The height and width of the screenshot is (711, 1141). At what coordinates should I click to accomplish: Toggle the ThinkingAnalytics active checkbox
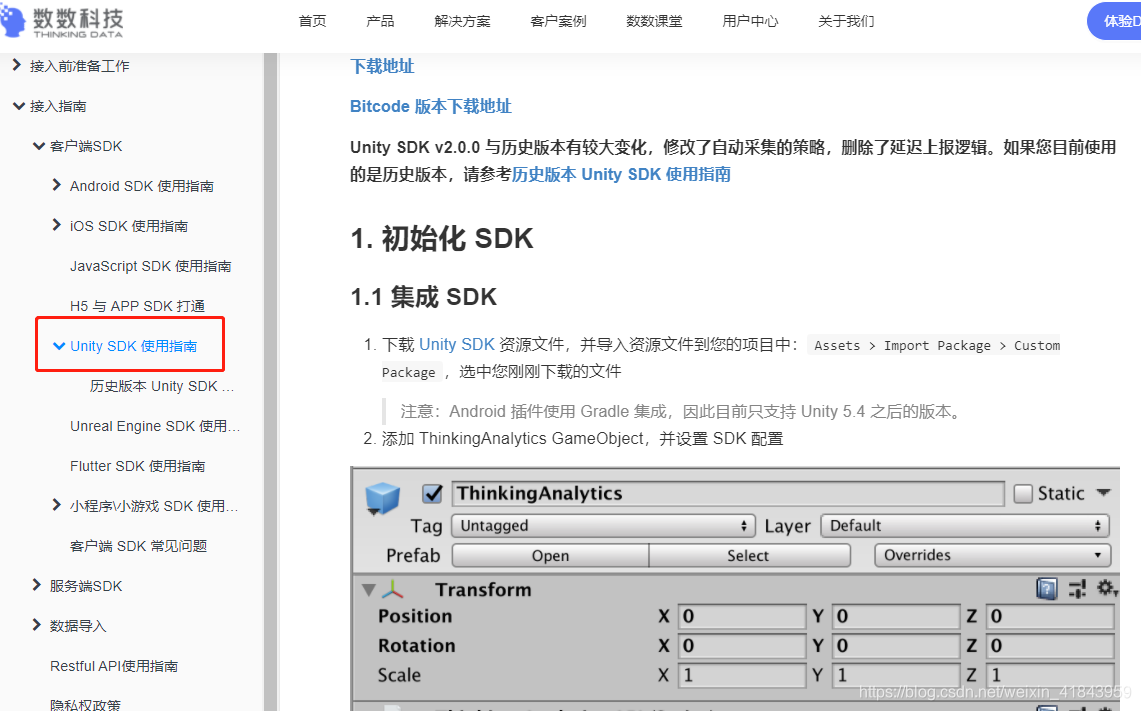[432, 493]
